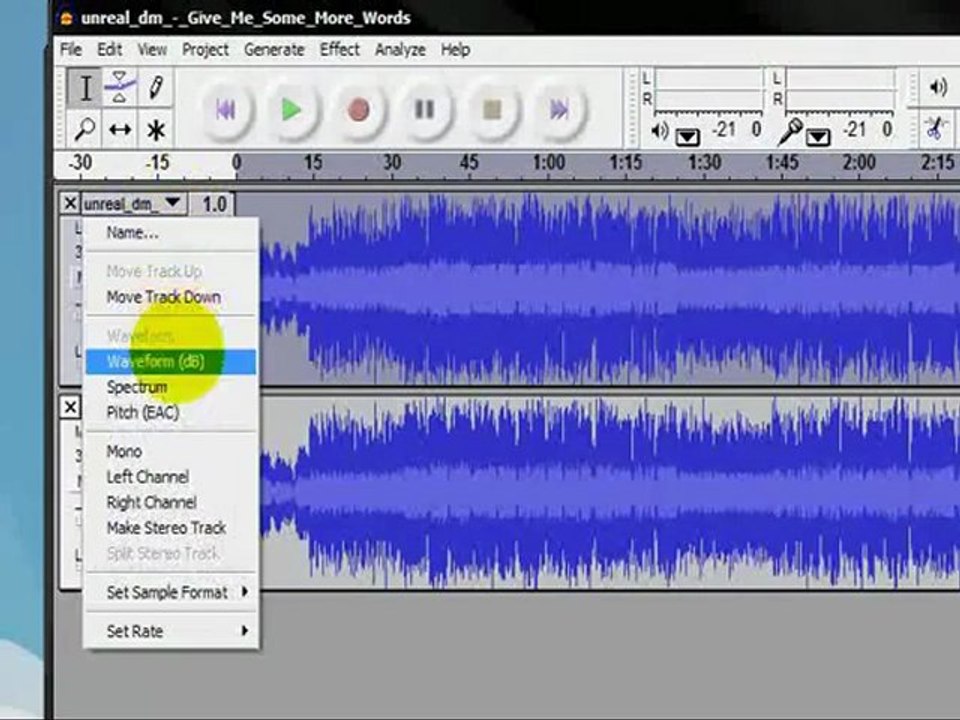Select the Selection (I-beam) tool
Image resolution: width=960 pixels, height=720 pixels.
coord(85,88)
